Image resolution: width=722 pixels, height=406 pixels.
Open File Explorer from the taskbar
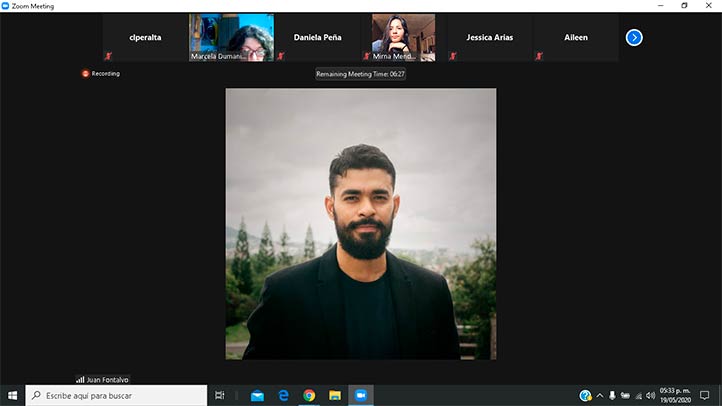point(335,396)
